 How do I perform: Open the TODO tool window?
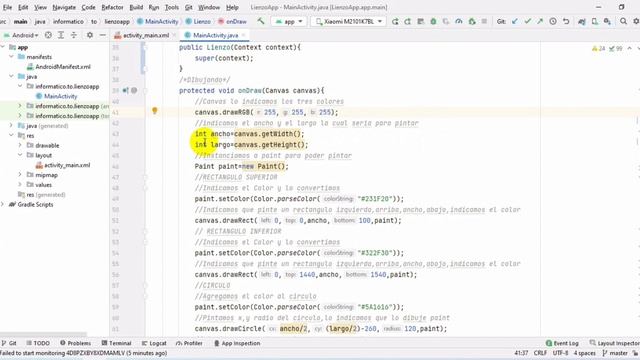[x=38, y=343]
